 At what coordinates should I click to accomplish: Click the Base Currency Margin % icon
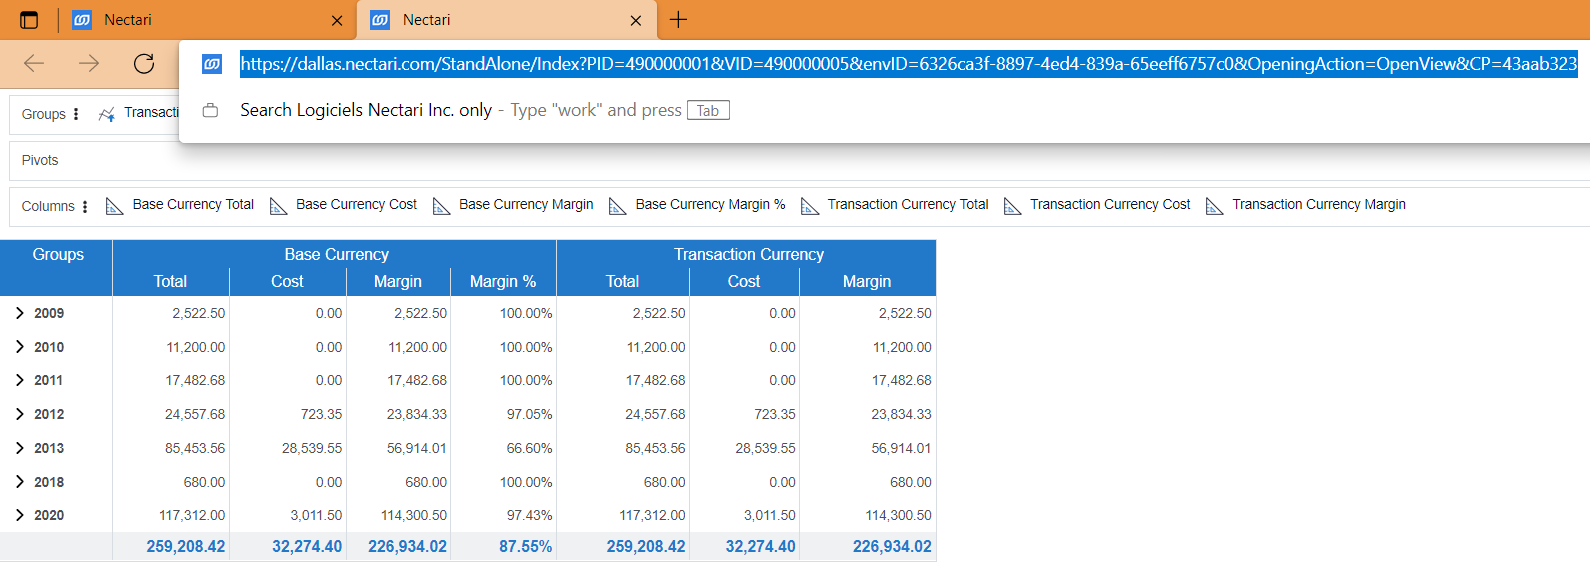(618, 206)
